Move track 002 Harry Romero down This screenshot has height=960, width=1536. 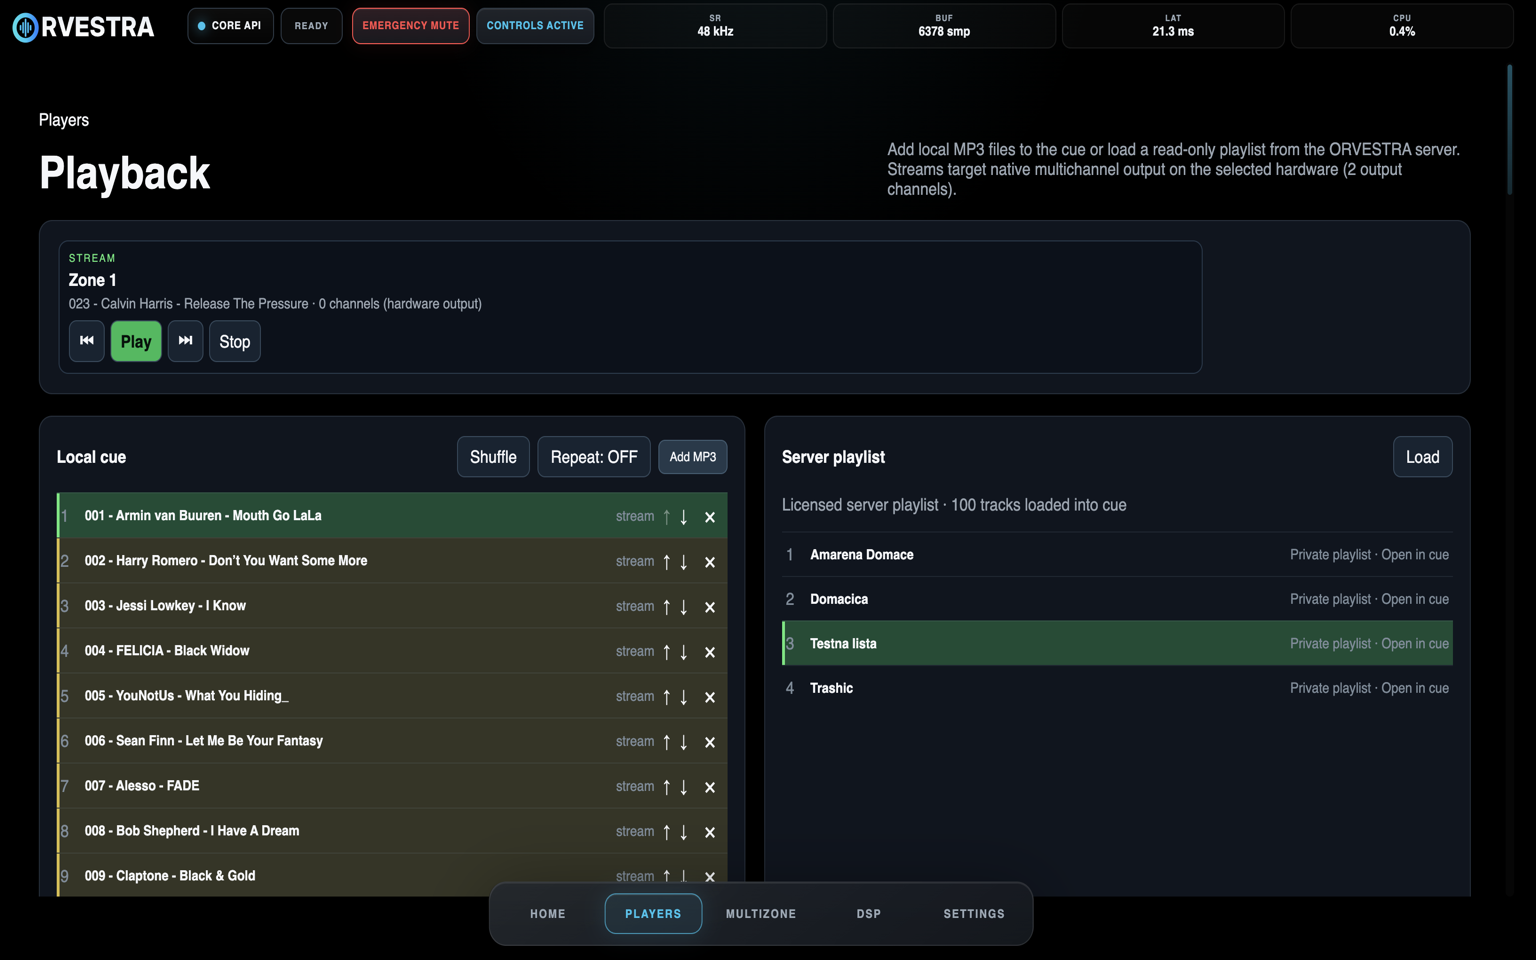(684, 562)
